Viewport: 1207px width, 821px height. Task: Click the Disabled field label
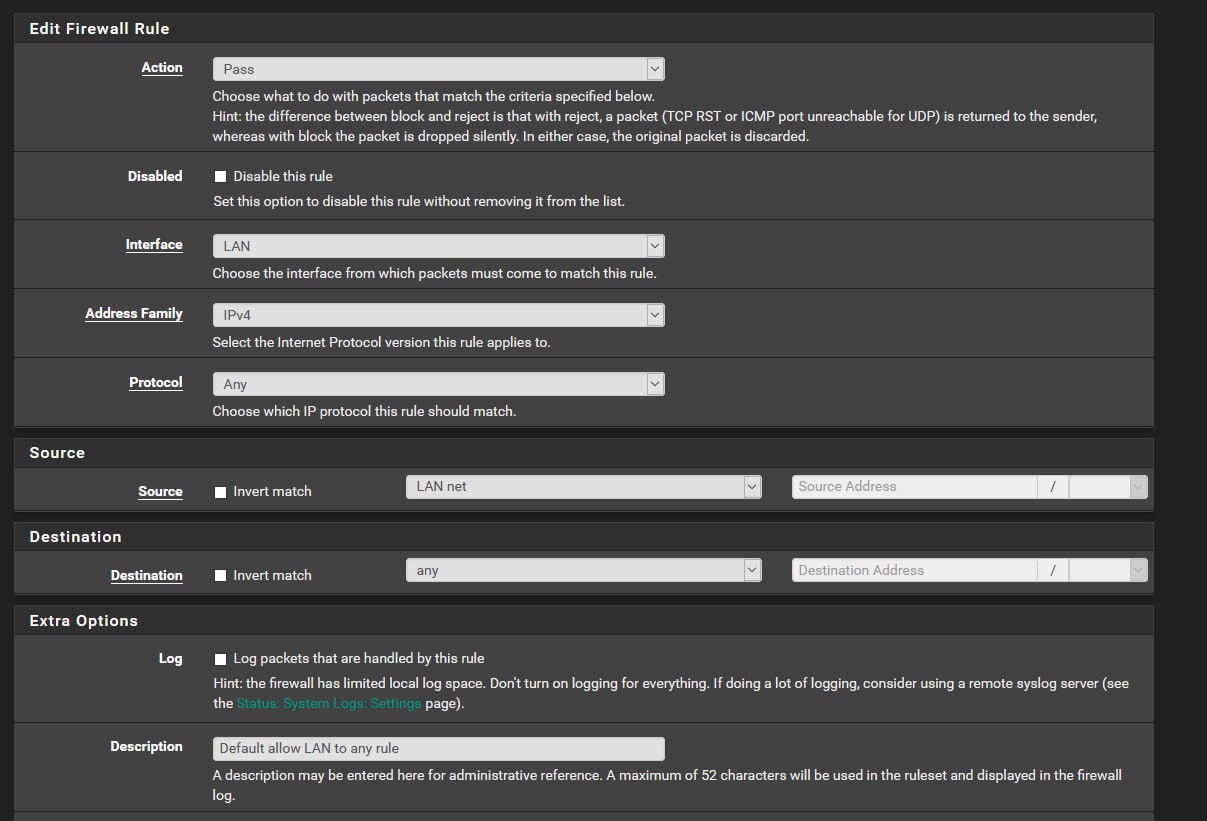(x=155, y=176)
